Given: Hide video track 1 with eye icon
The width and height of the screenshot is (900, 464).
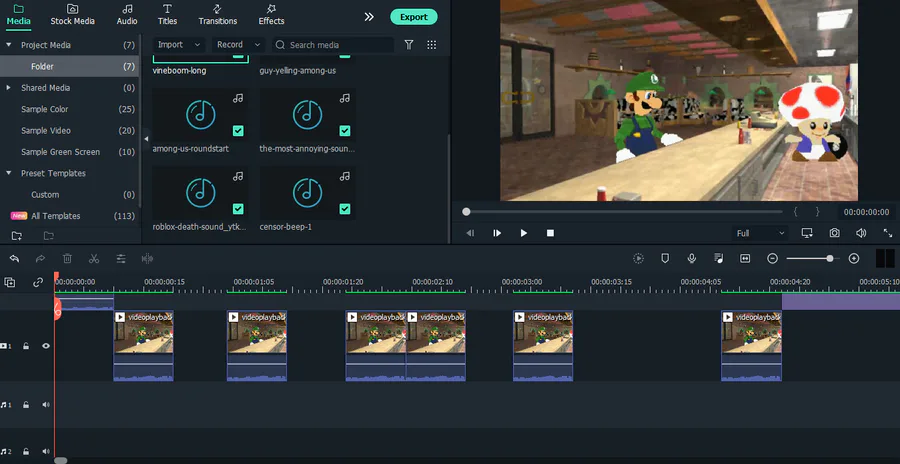Looking at the screenshot, I should click(x=46, y=346).
